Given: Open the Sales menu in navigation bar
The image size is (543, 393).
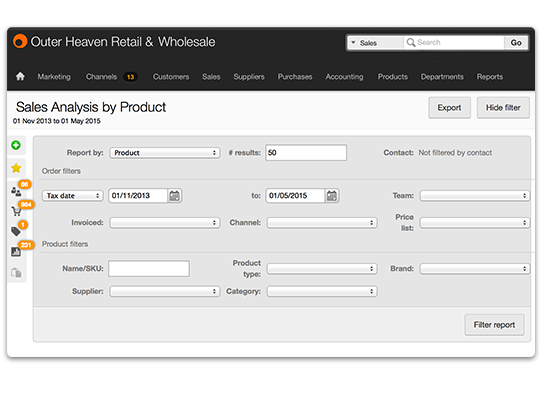Looking at the screenshot, I should coord(211,77).
